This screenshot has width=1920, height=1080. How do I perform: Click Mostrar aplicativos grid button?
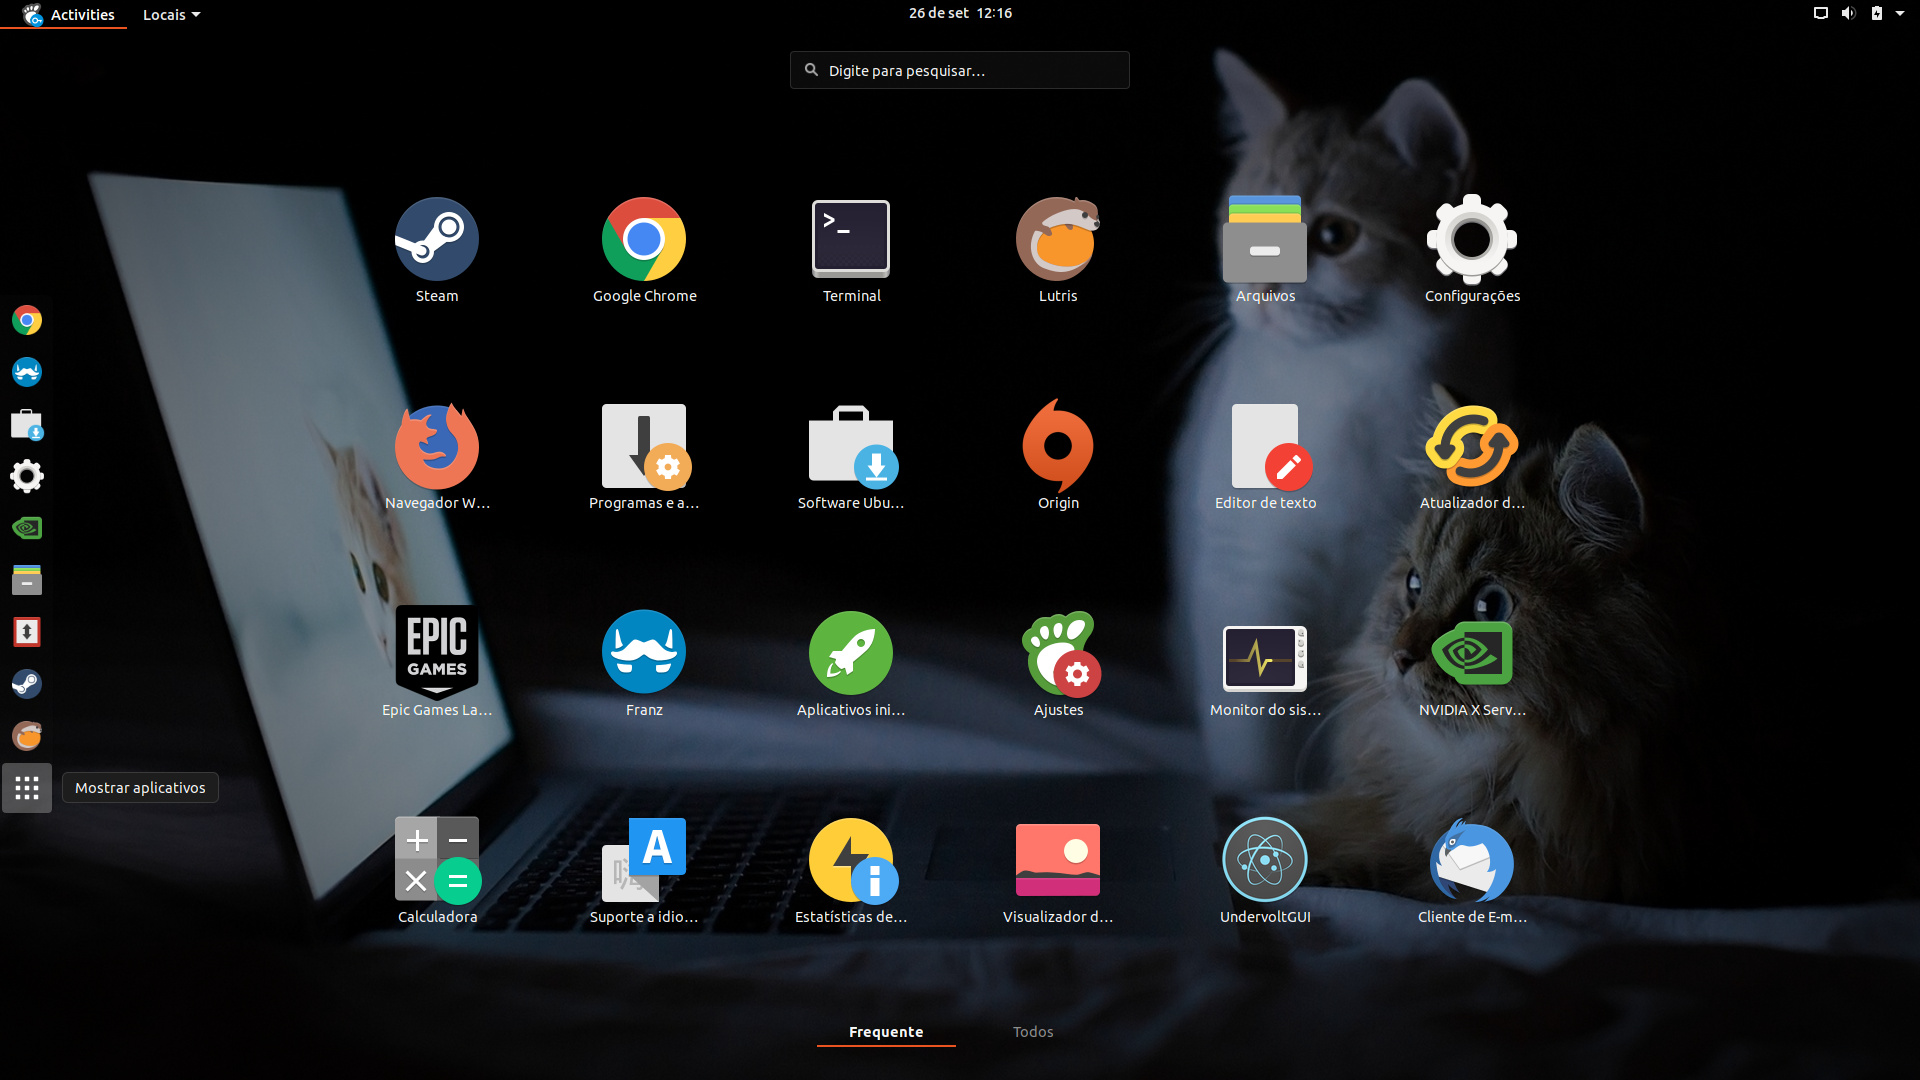coord(27,788)
